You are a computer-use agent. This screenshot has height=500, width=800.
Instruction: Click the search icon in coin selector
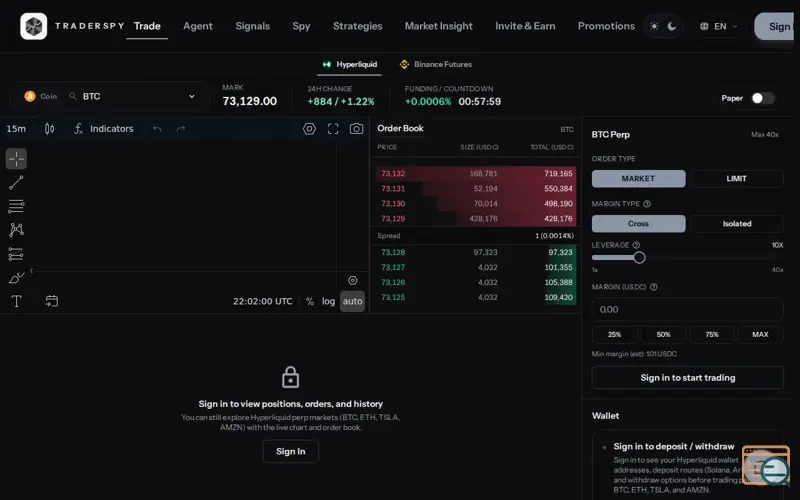[x=73, y=96]
